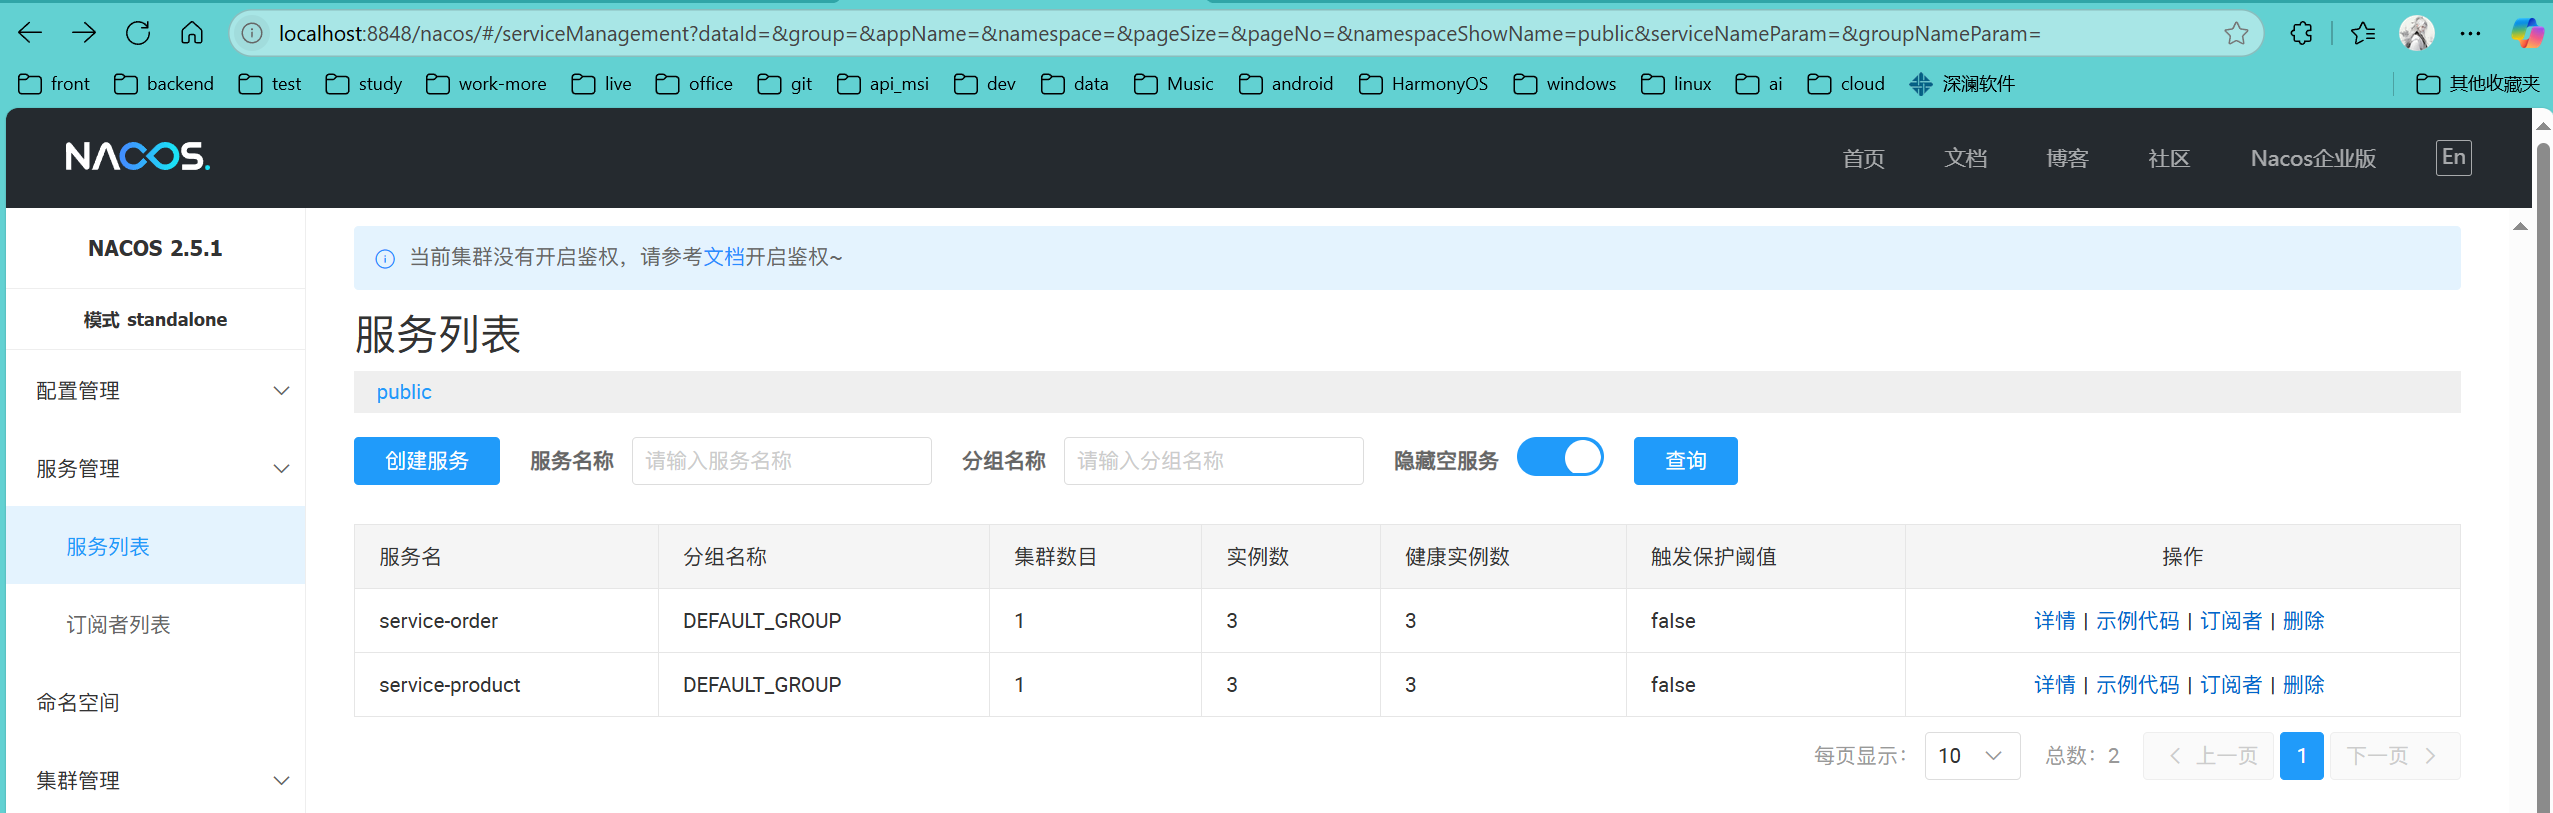Screen dimensions: 2553x813
Task: Click the NACOS logo
Action: point(137,157)
